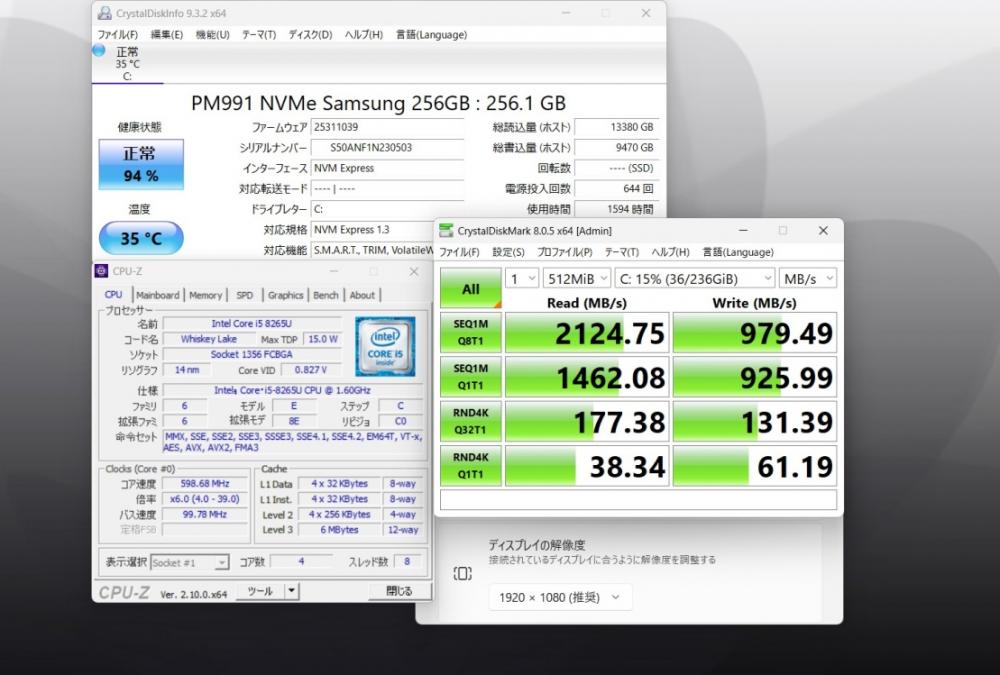The height and width of the screenshot is (675, 1000).
Task: Click the 正常 94 % health status button
Action: (x=141, y=165)
